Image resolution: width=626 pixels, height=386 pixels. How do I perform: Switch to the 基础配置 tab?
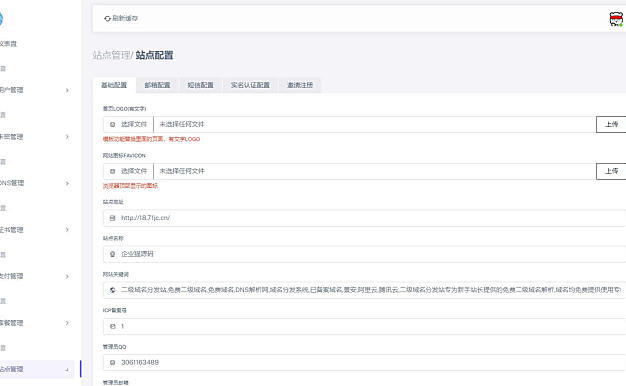pyautogui.click(x=114, y=85)
